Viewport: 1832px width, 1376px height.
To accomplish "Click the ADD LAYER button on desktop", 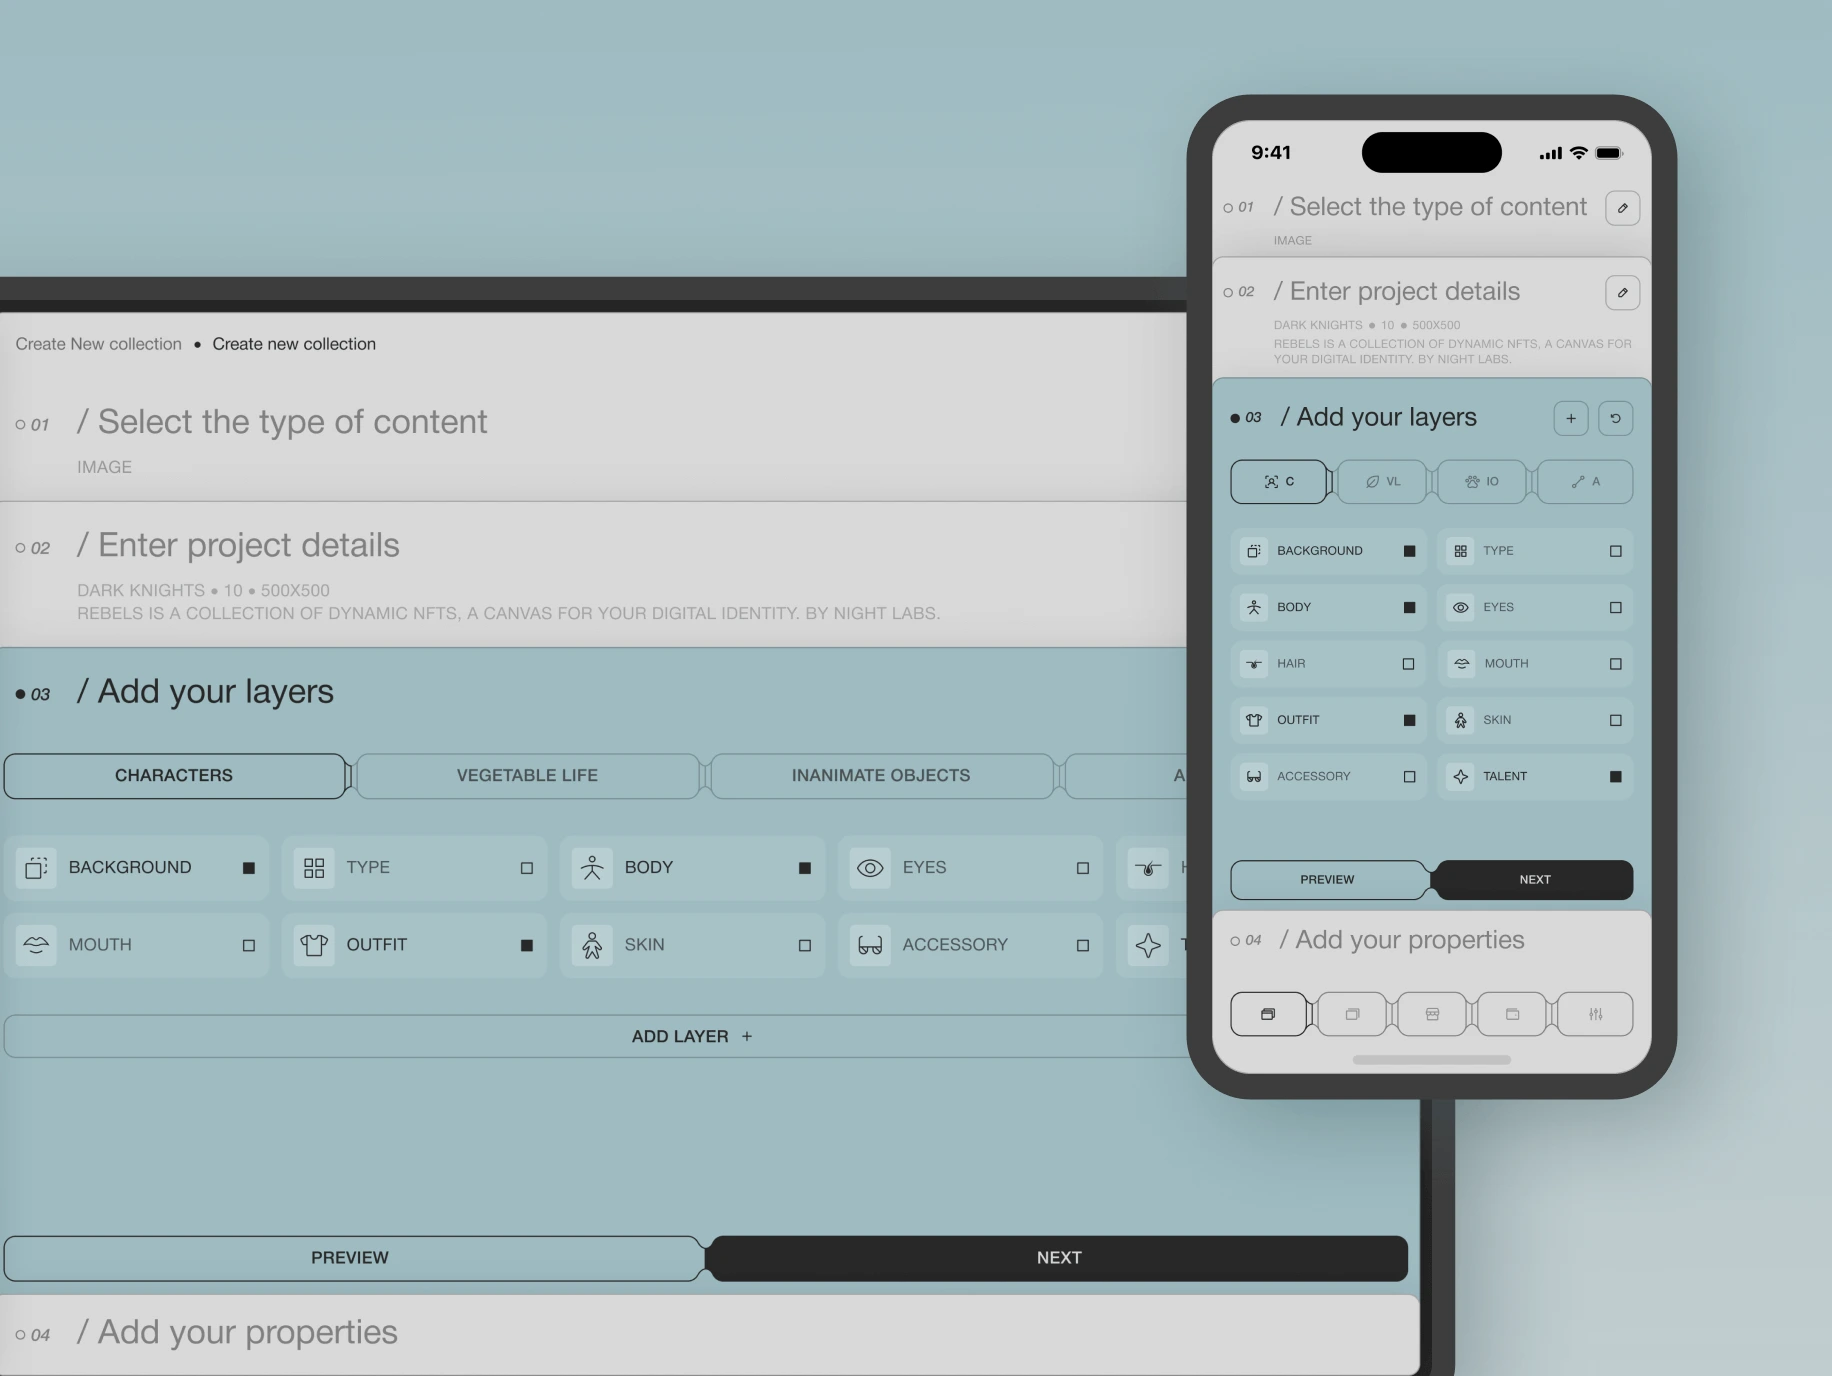I will 691,1036.
